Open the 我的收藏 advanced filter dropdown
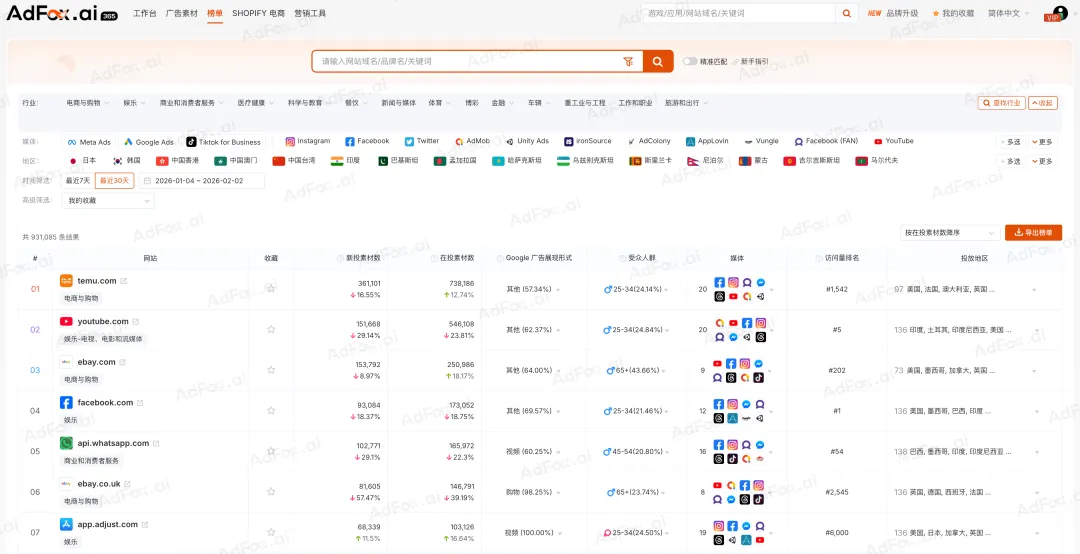The image size is (1080, 554). coord(108,200)
